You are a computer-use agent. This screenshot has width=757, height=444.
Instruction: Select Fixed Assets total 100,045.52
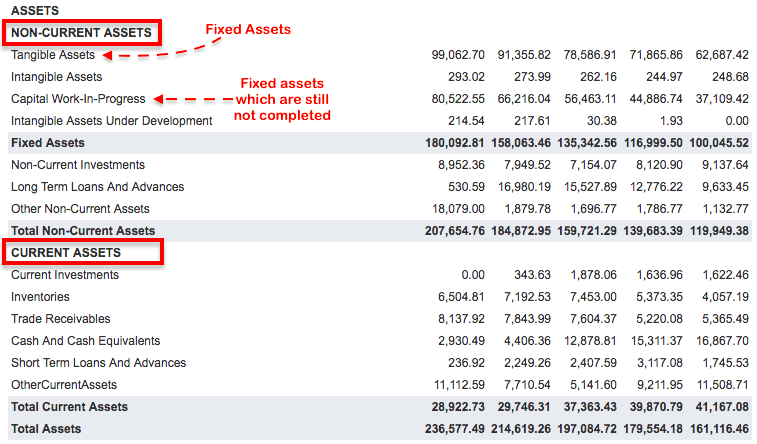click(x=719, y=143)
